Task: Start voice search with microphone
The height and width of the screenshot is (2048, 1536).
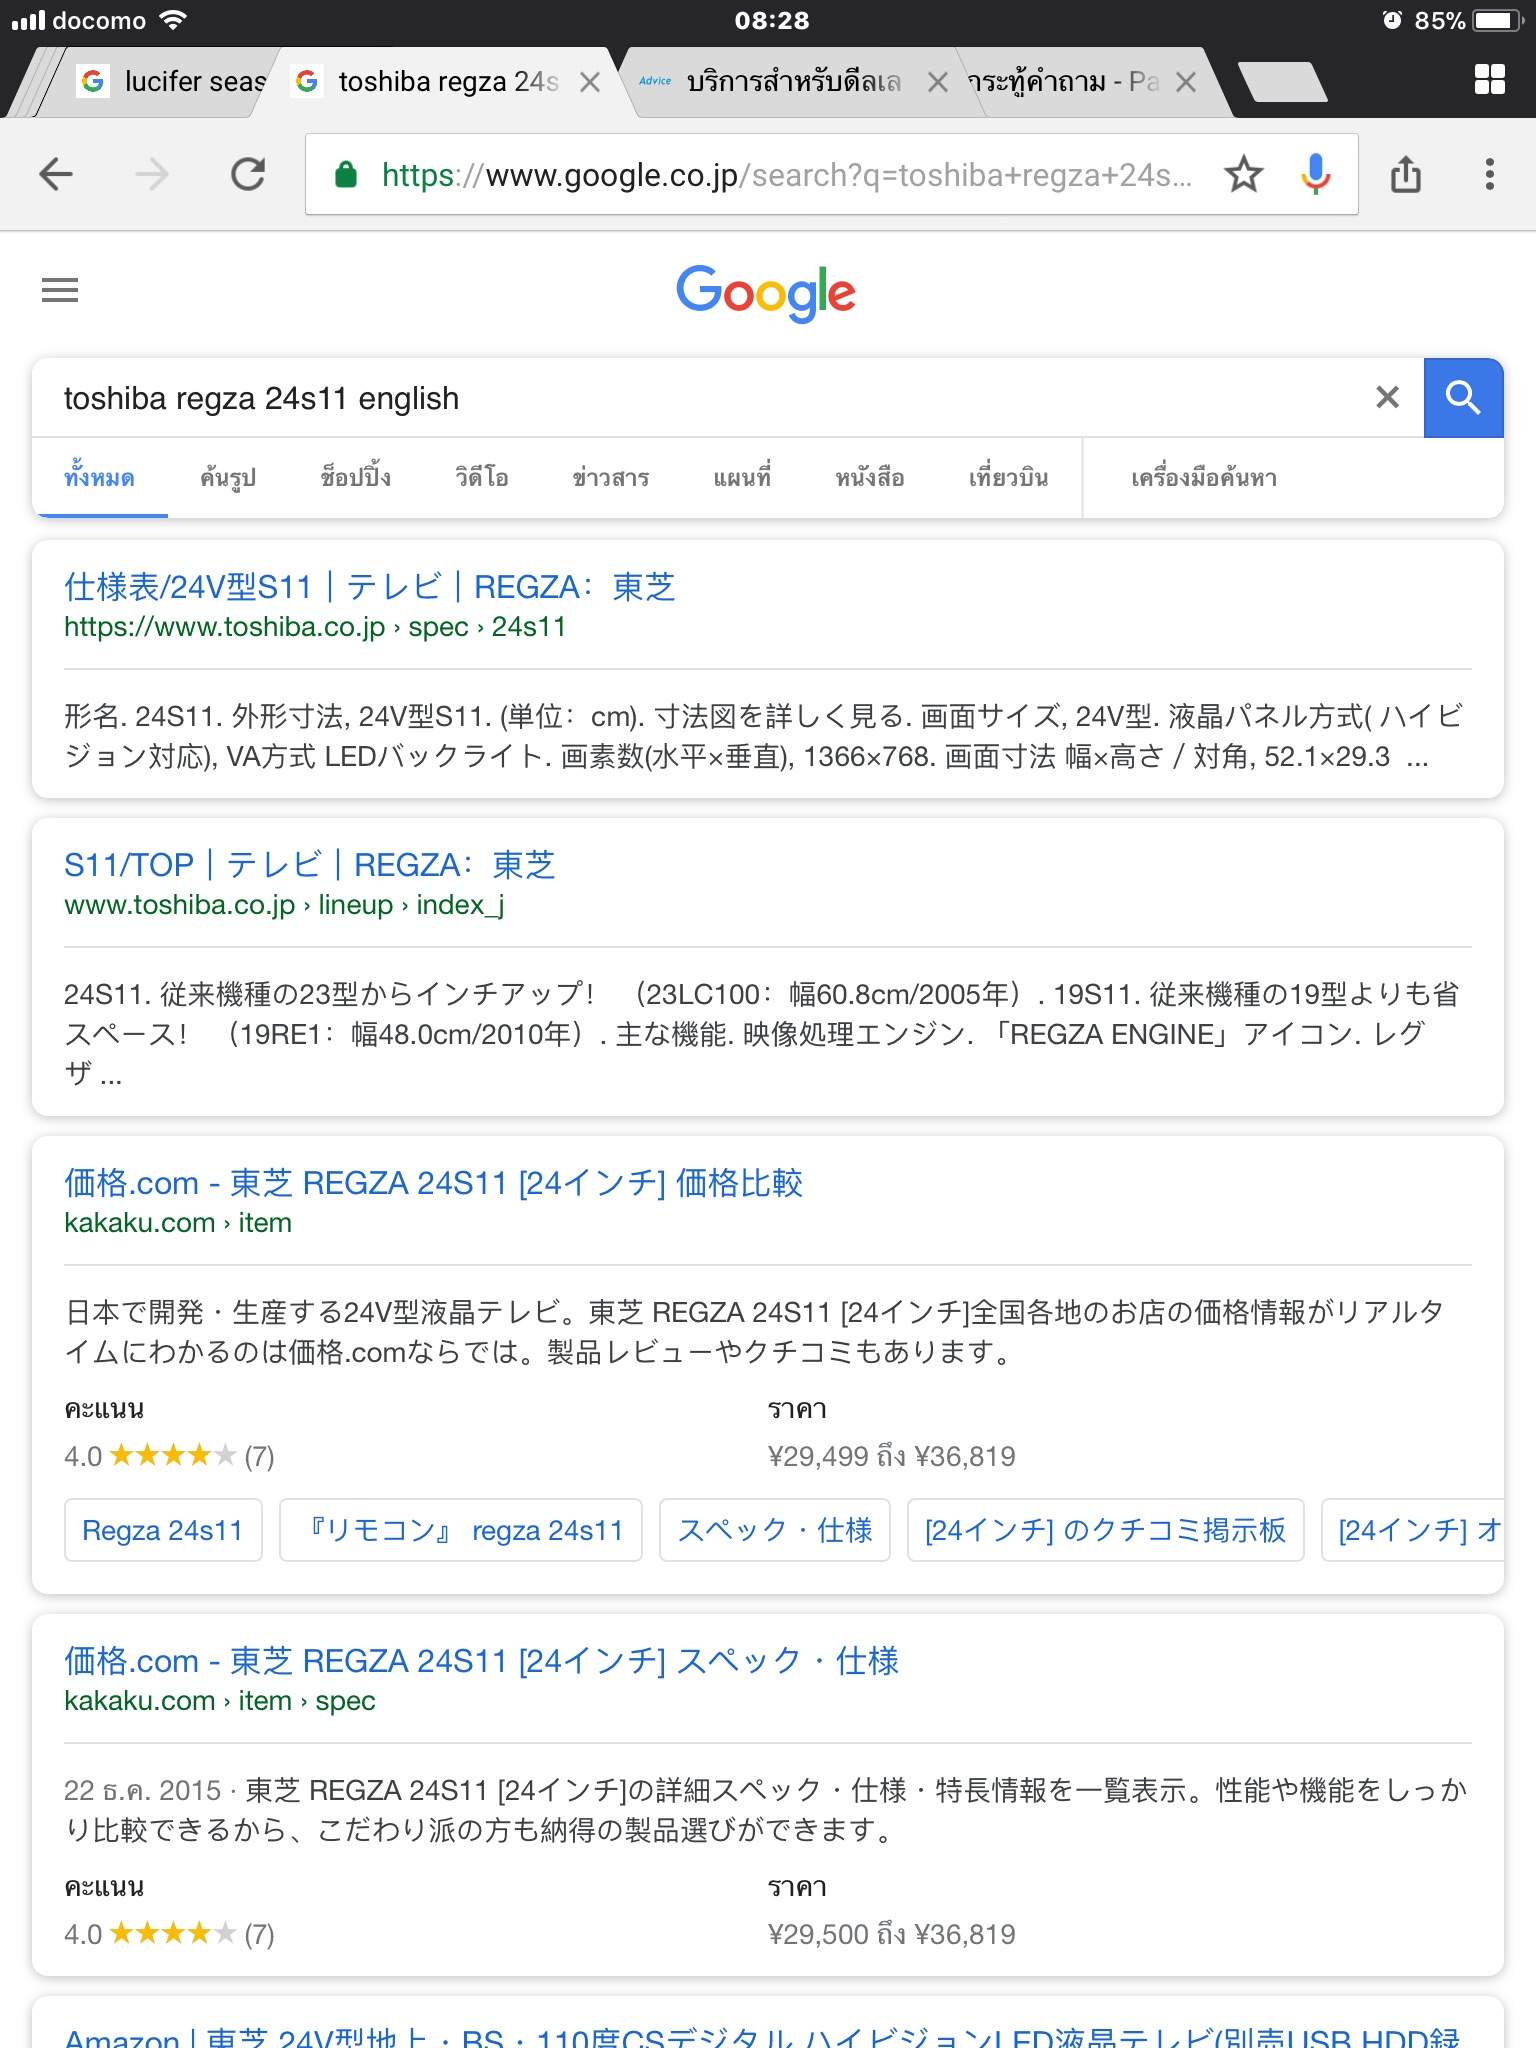Action: (1315, 175)
